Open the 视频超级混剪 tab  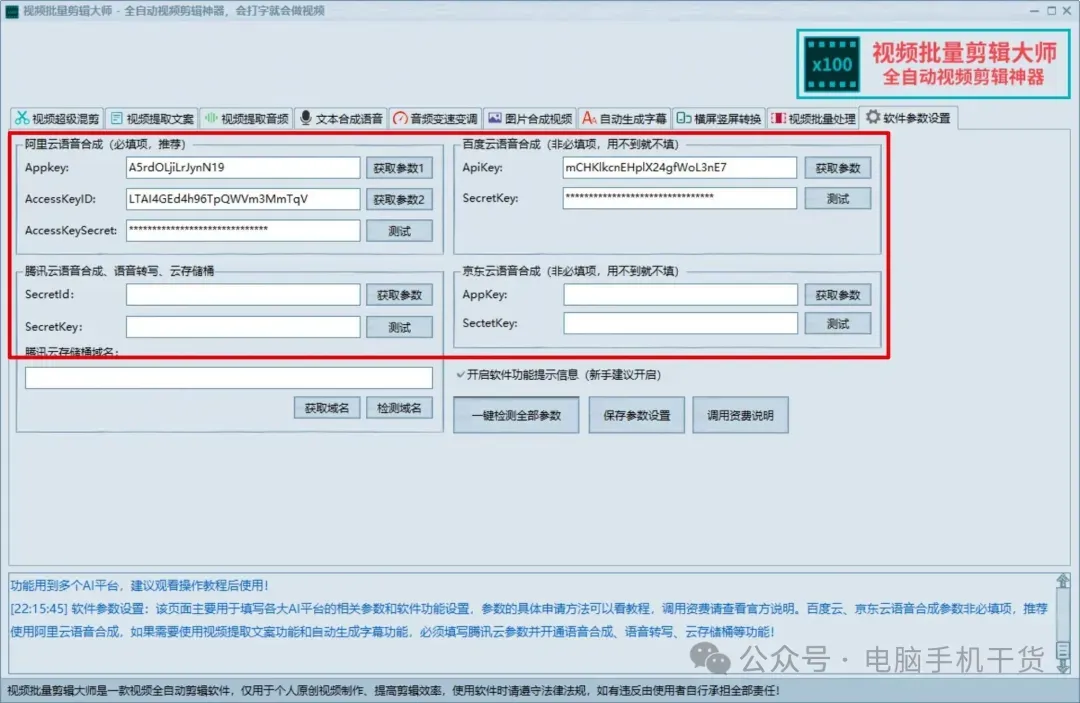tap(57, 118)
